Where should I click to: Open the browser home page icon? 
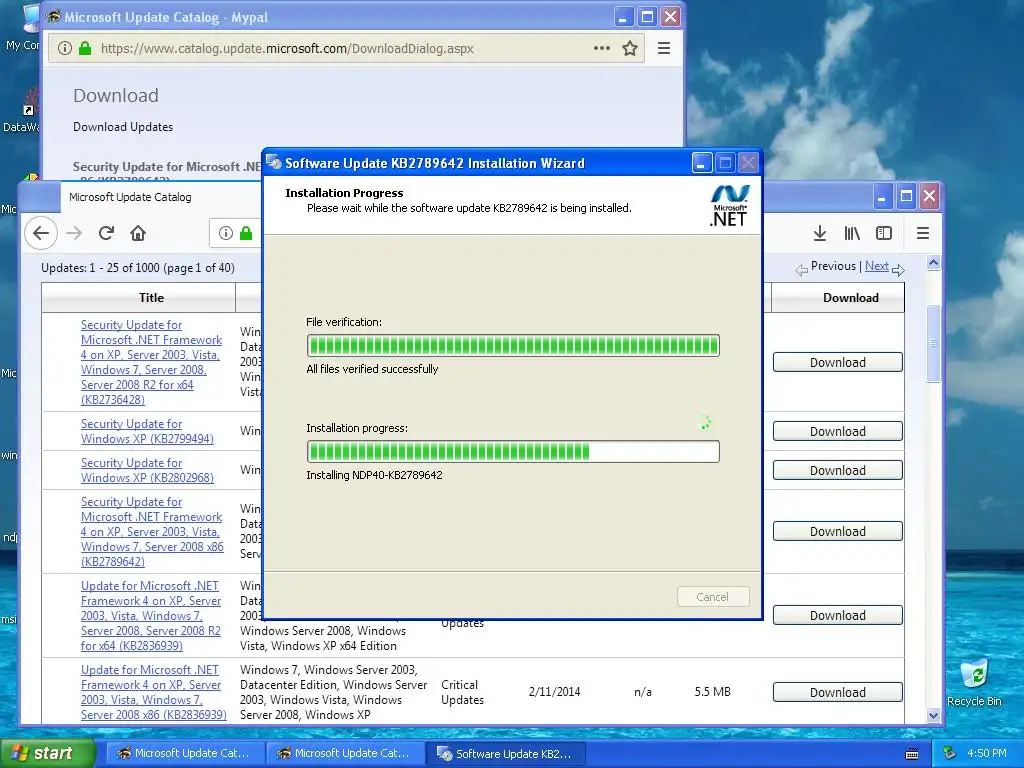point(138,233)
